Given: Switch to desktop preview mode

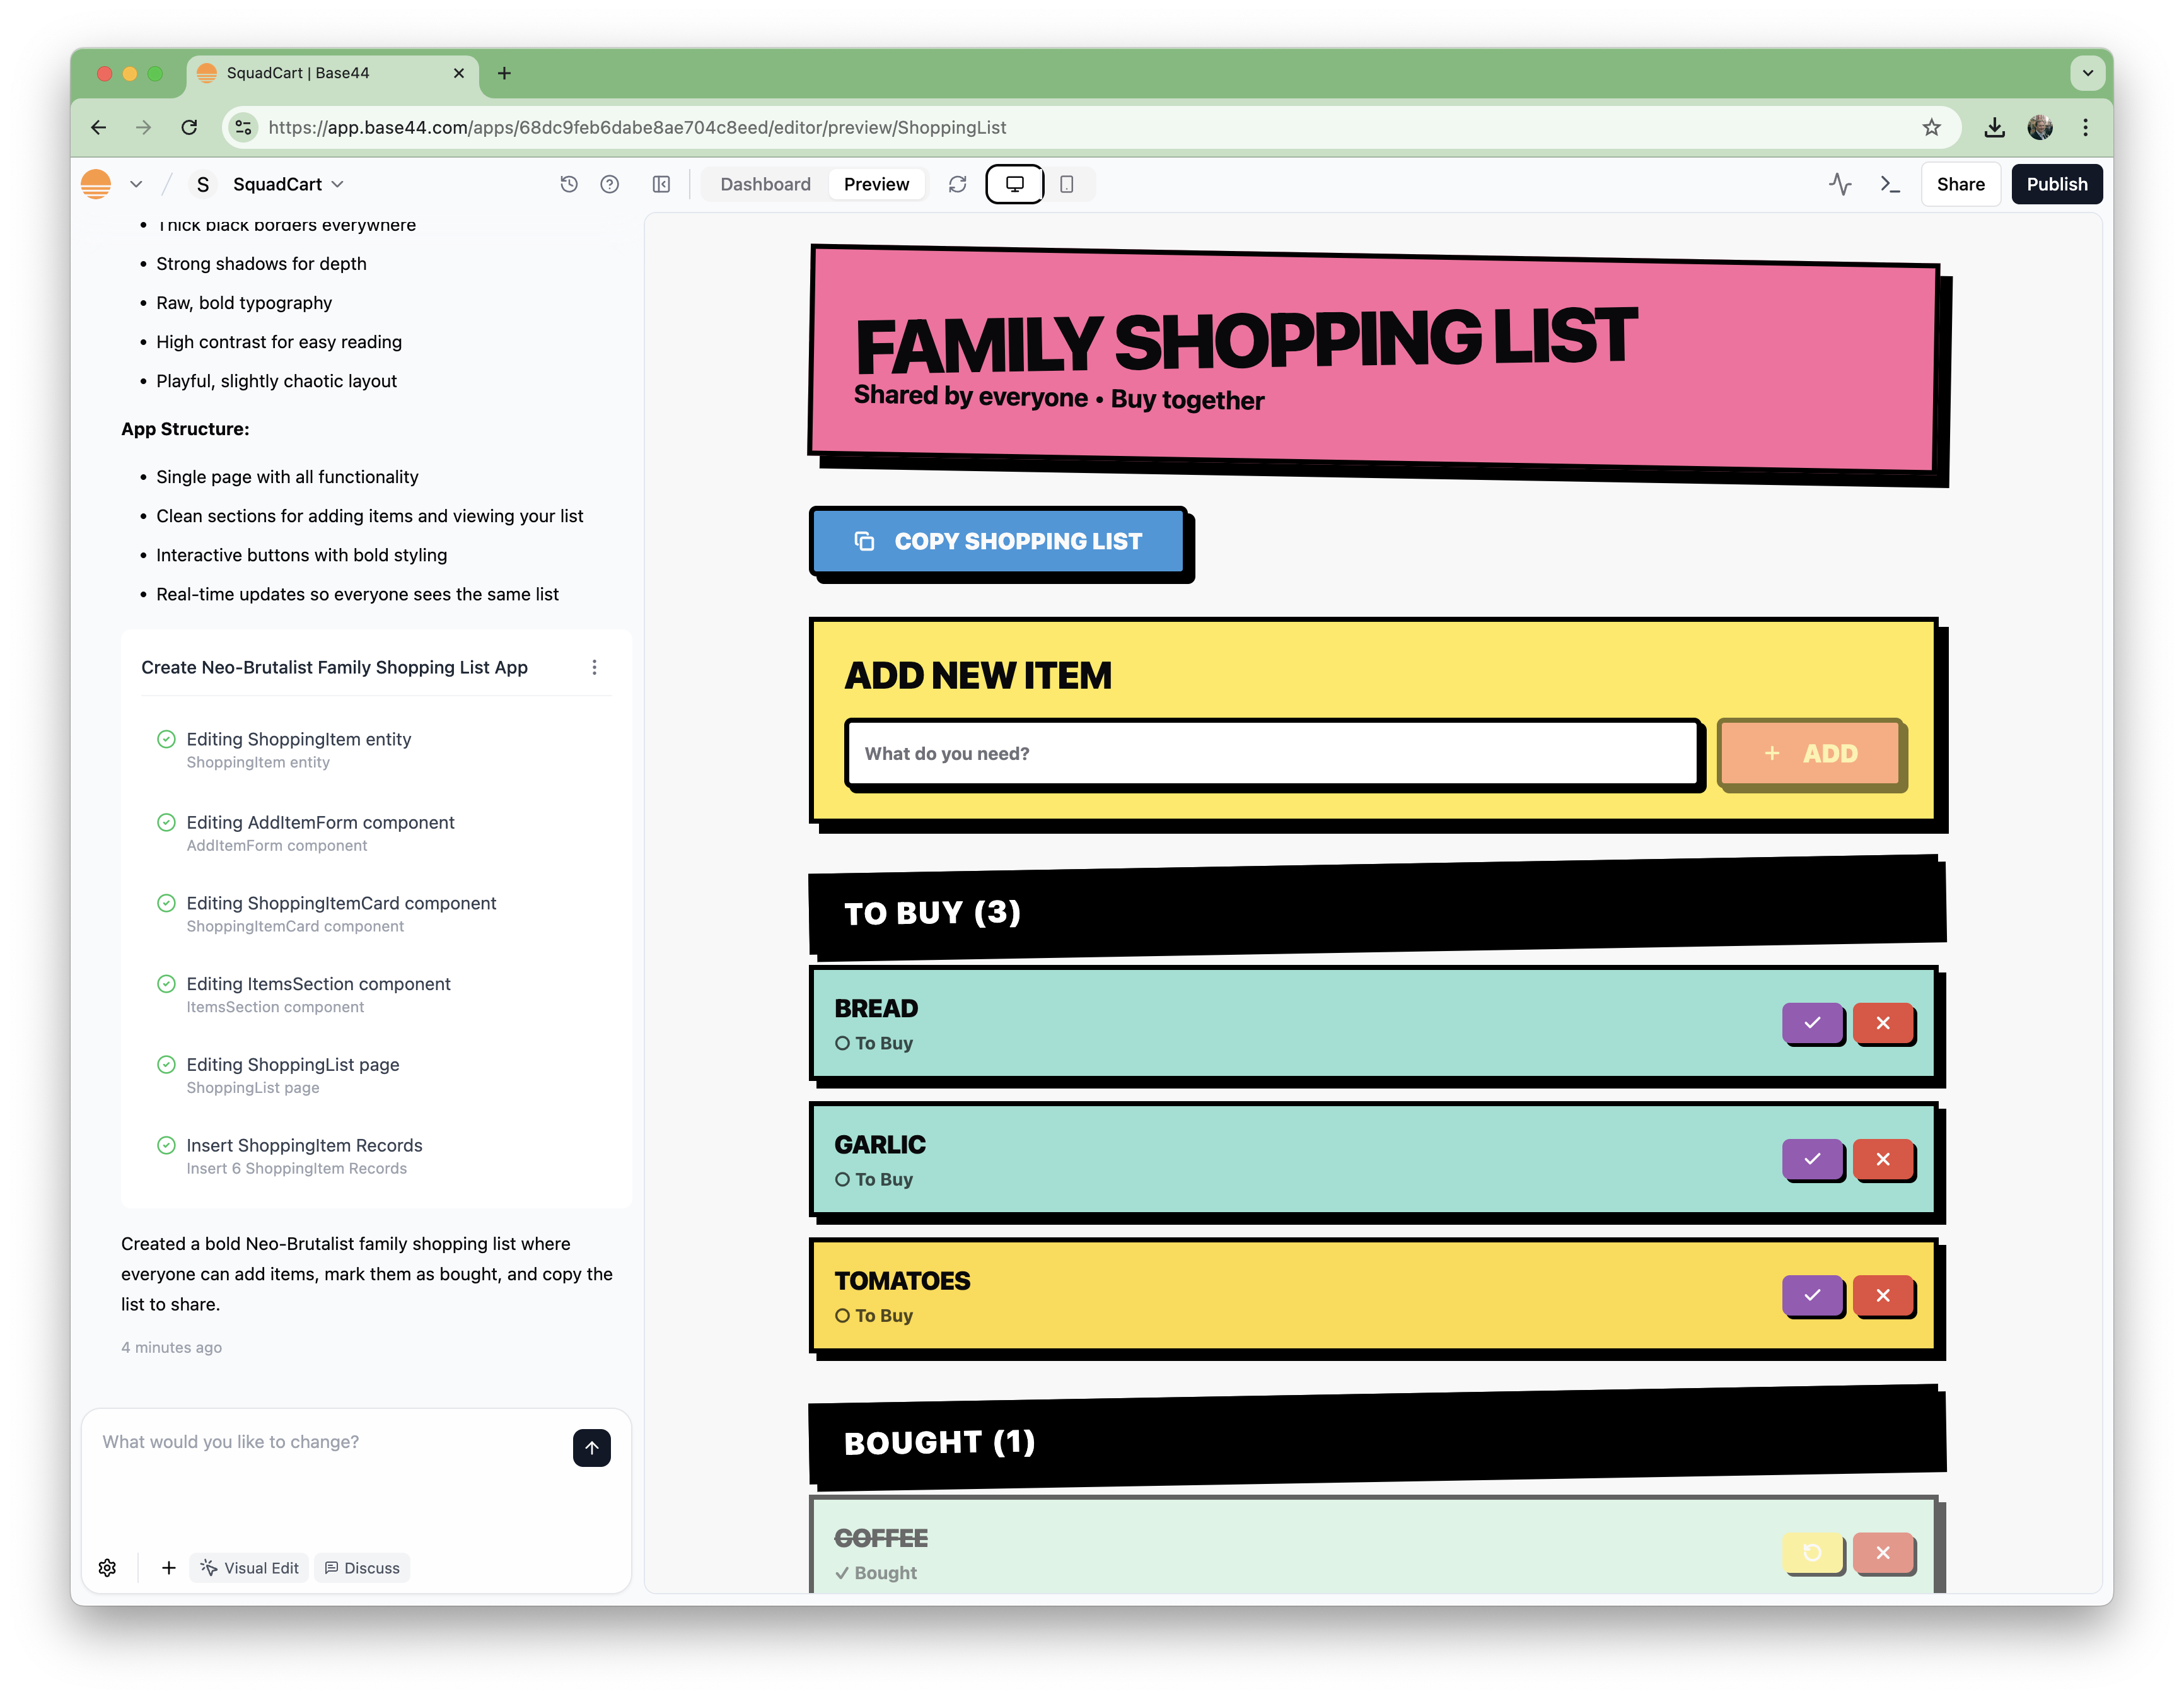Looking at the screenshot, I should pos(1014,184).
